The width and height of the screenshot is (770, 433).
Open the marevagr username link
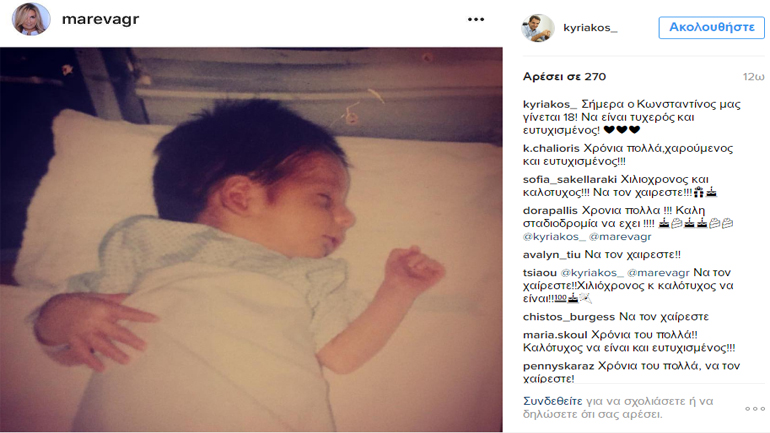pyautogui.click(x=101, y=19)
